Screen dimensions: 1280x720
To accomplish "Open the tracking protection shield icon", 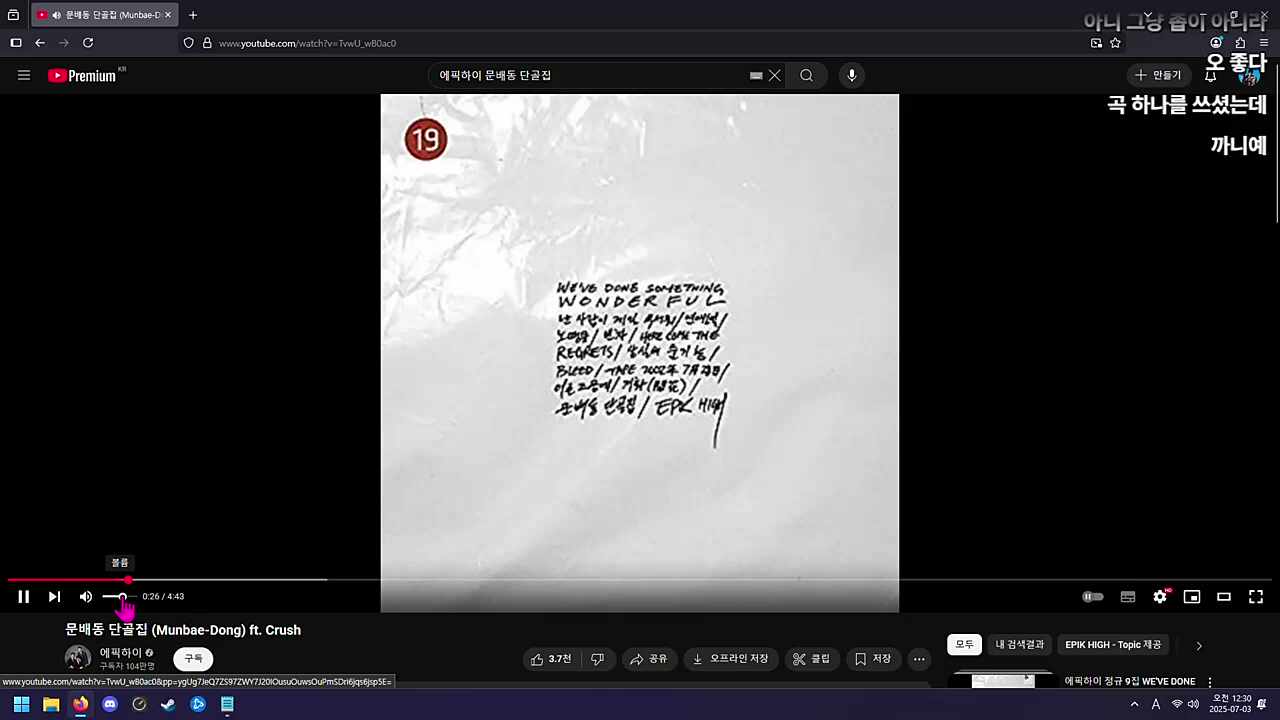I will click(x=188, y=43).
